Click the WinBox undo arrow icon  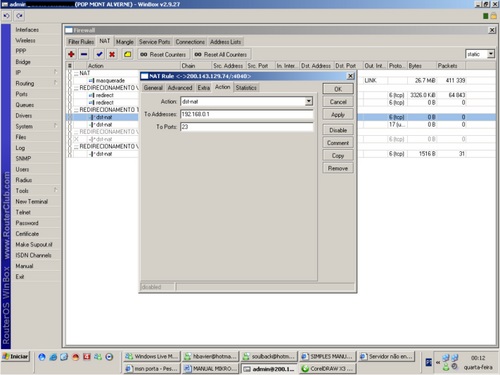[x=7, y=16]
